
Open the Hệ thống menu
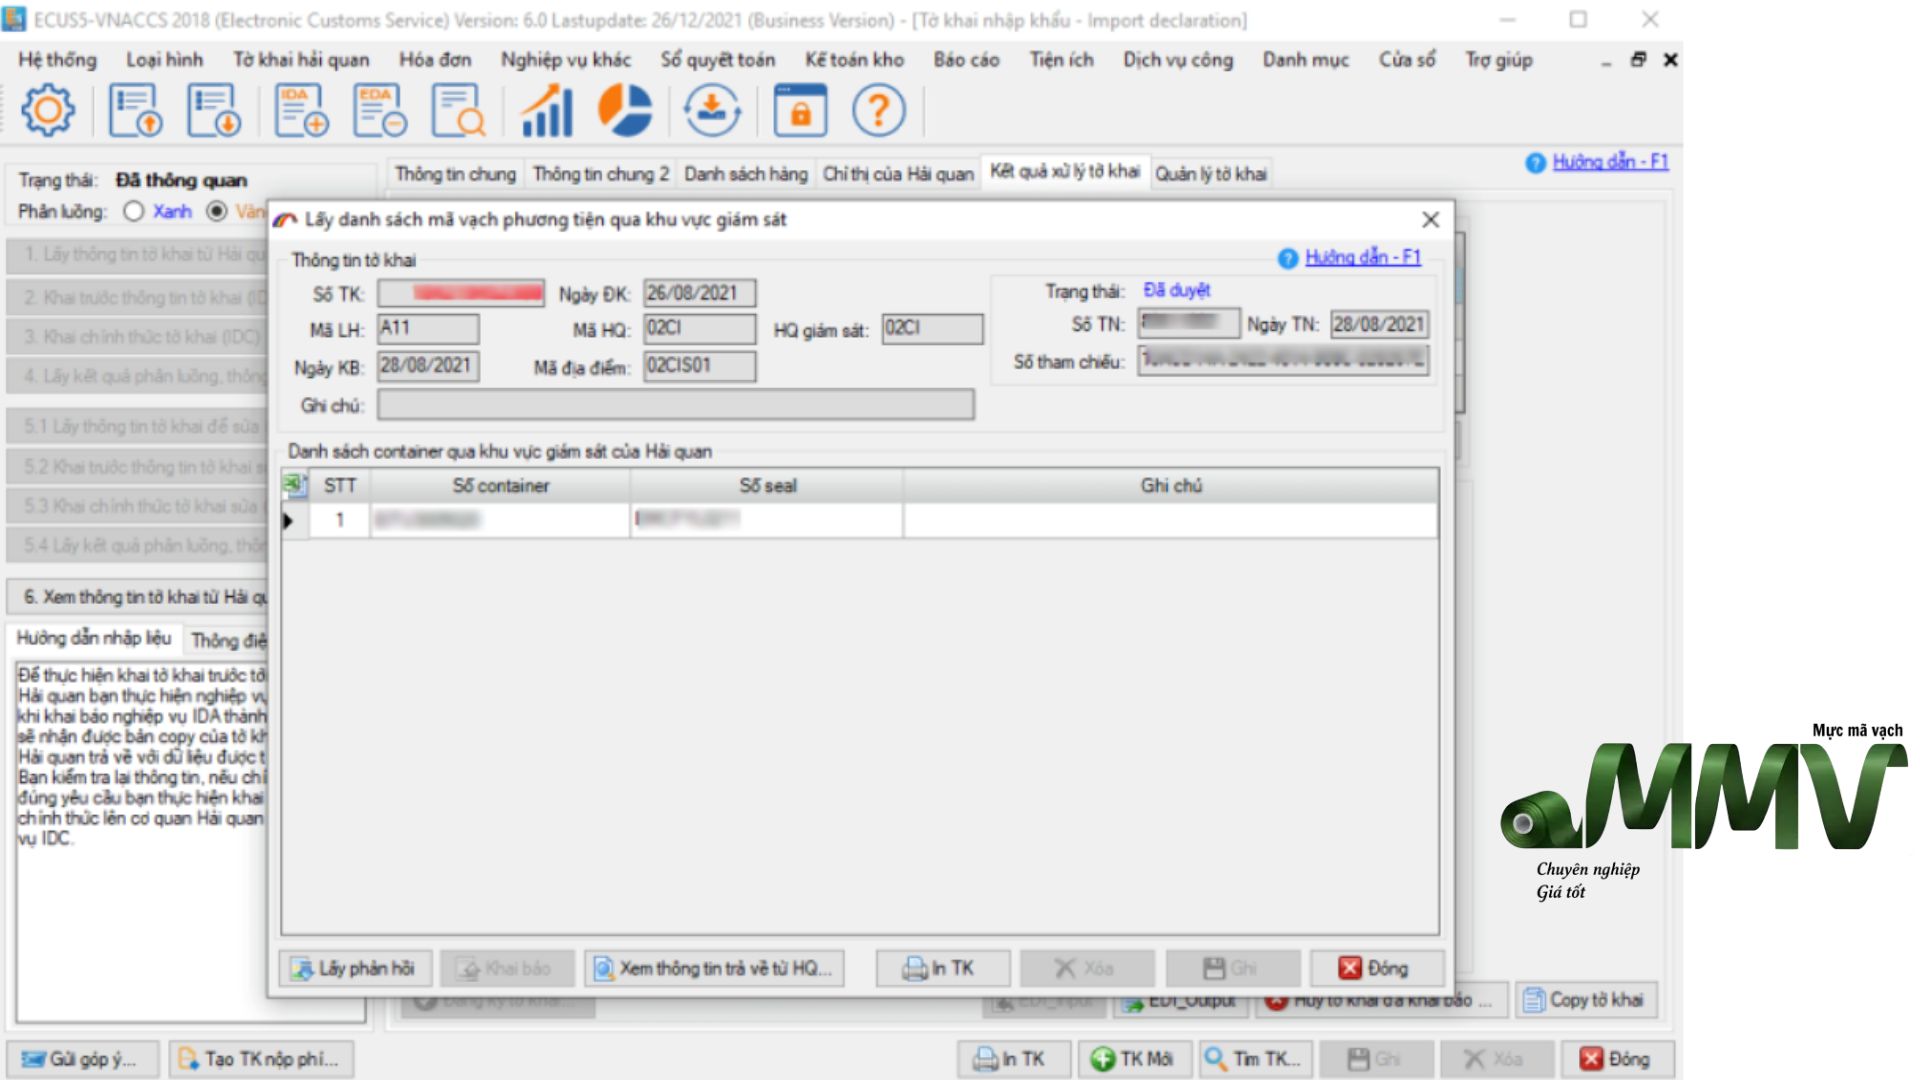[58, 60]
